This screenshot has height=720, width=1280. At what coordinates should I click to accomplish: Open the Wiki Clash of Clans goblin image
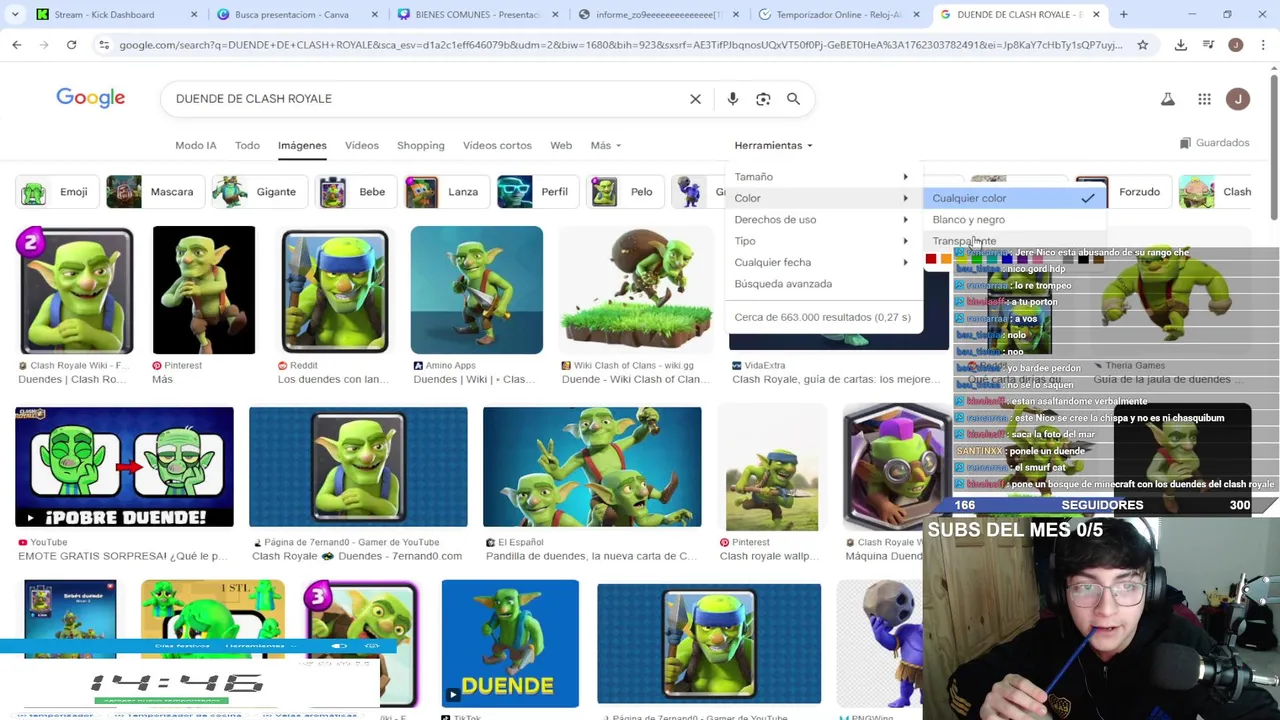(636, 290)
